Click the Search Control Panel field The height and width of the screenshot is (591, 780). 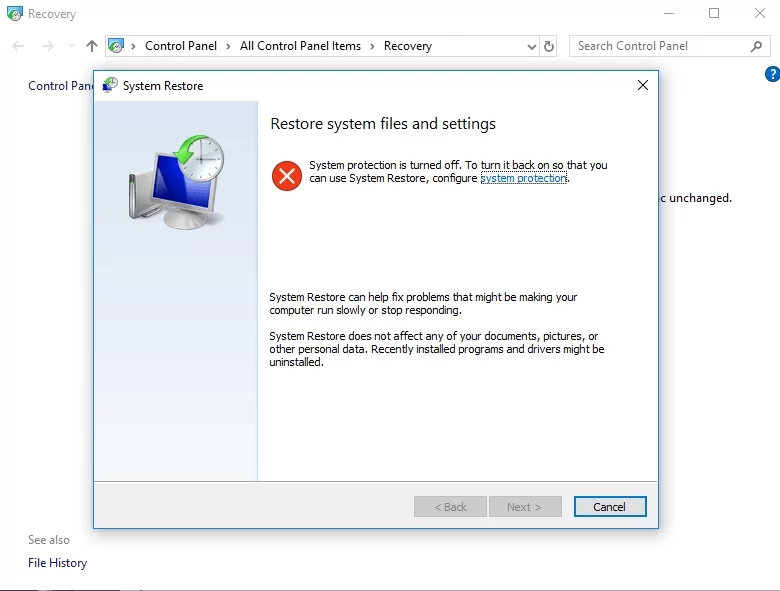[660, 46]
